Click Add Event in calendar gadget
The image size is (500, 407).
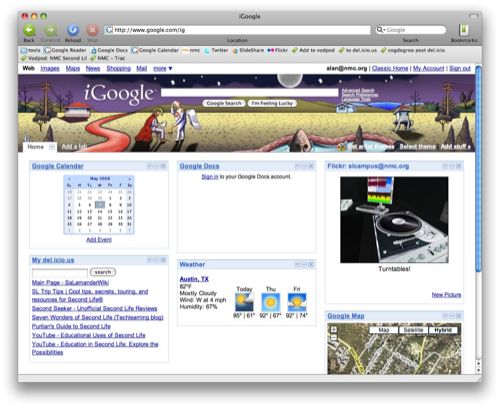coord(99,240)
